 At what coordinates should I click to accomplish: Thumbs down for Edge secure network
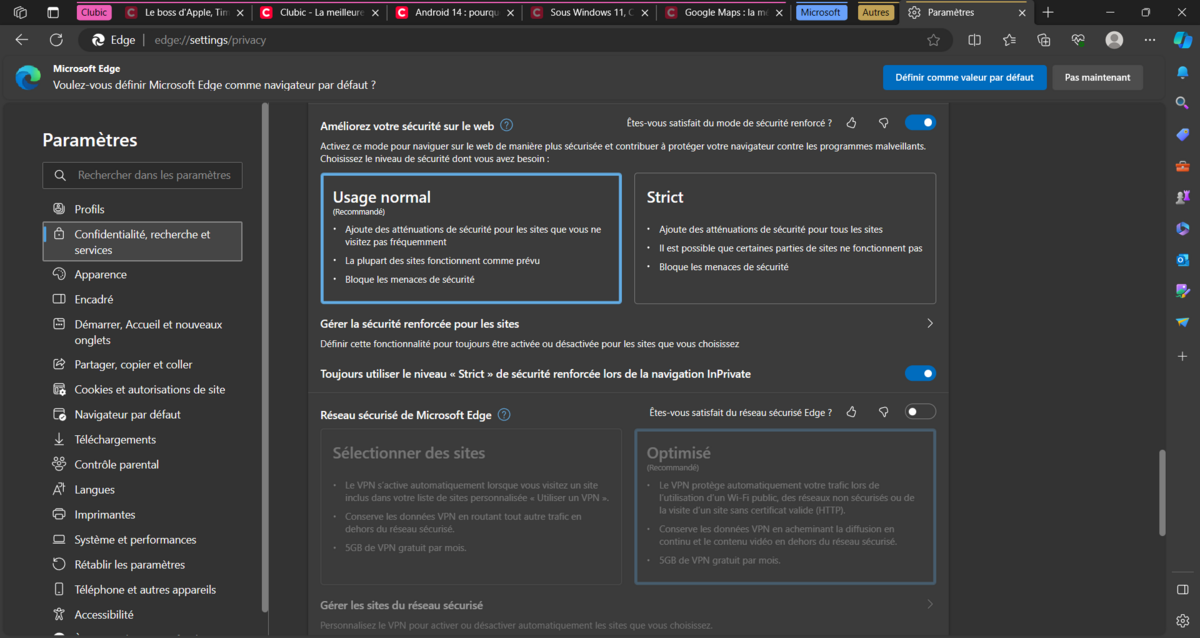click(884, 412)
